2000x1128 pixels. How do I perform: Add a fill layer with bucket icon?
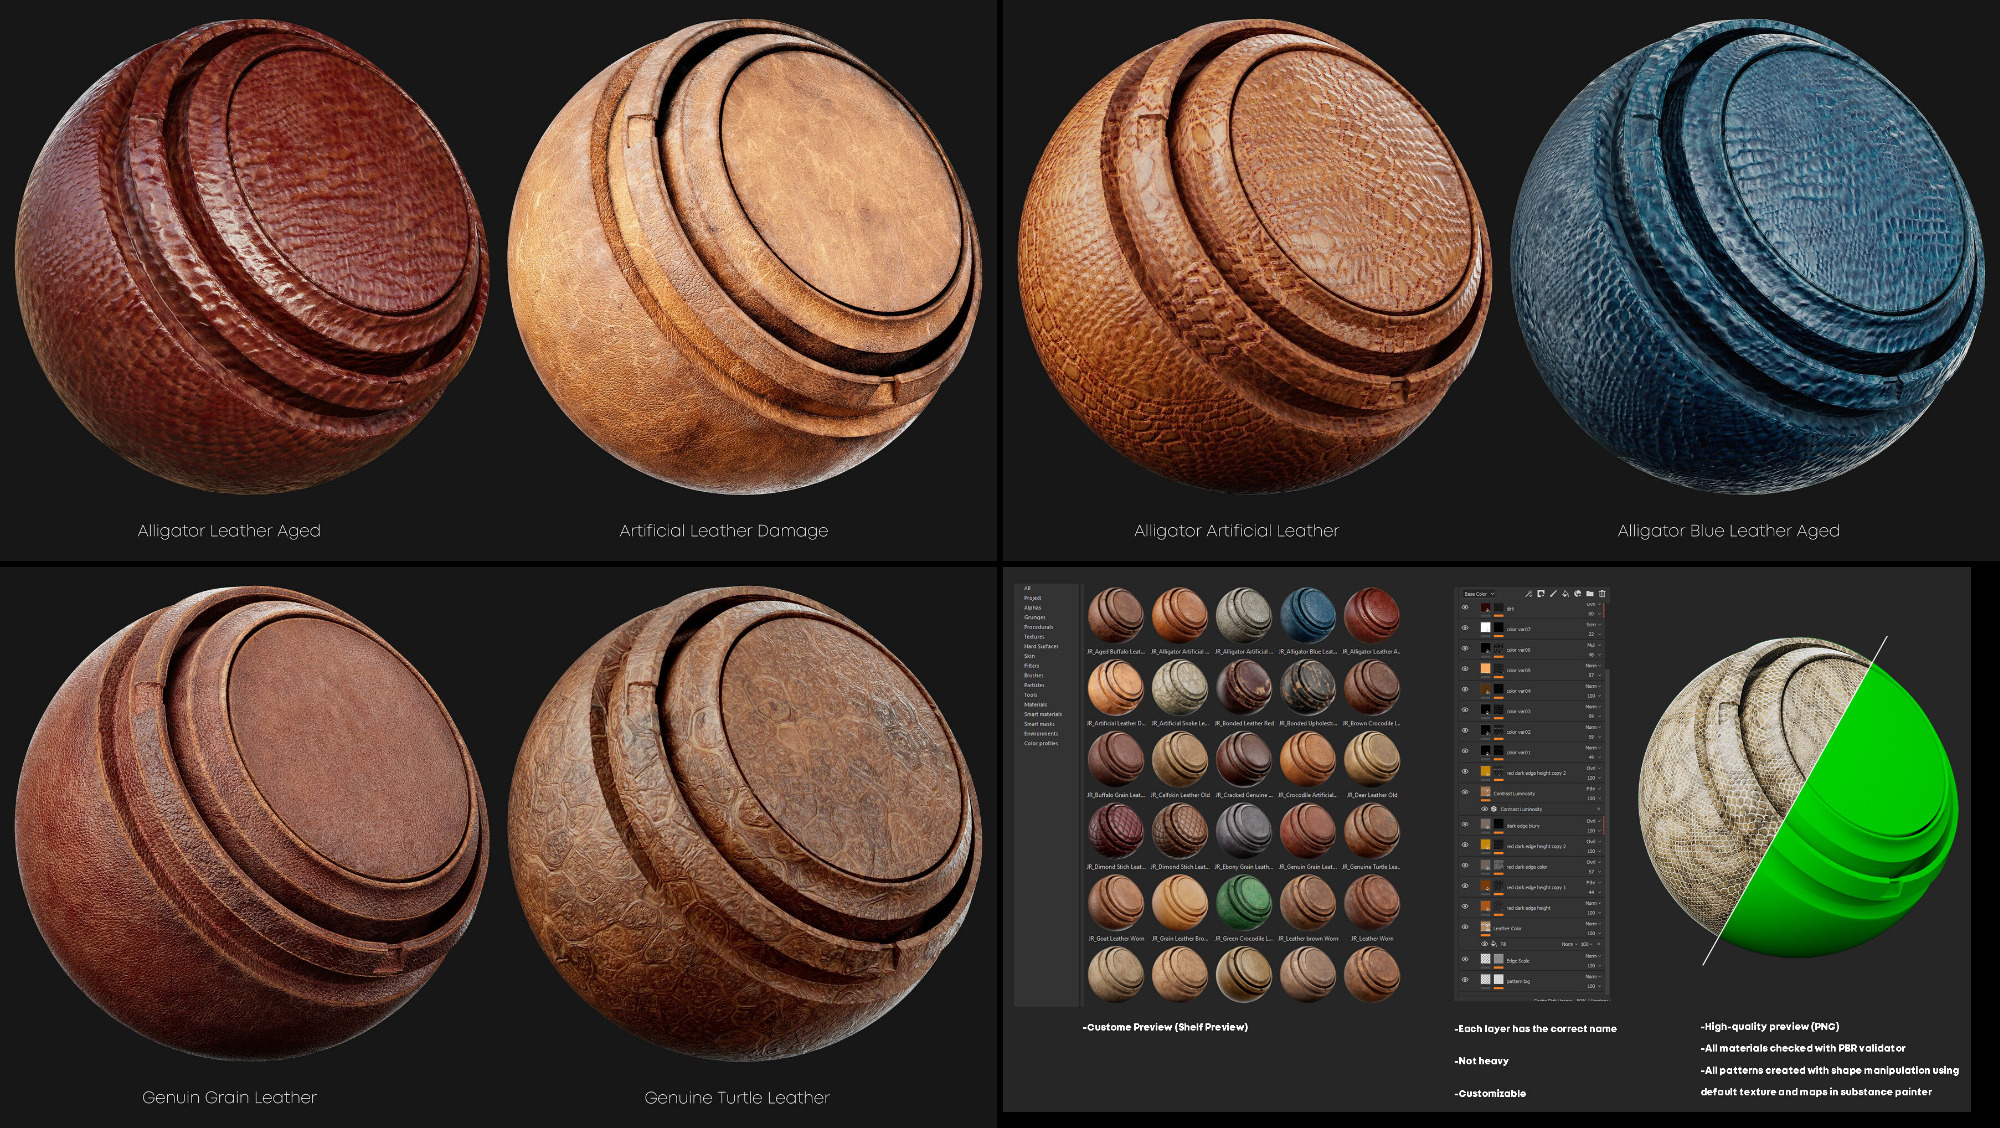coord(1565,594)
